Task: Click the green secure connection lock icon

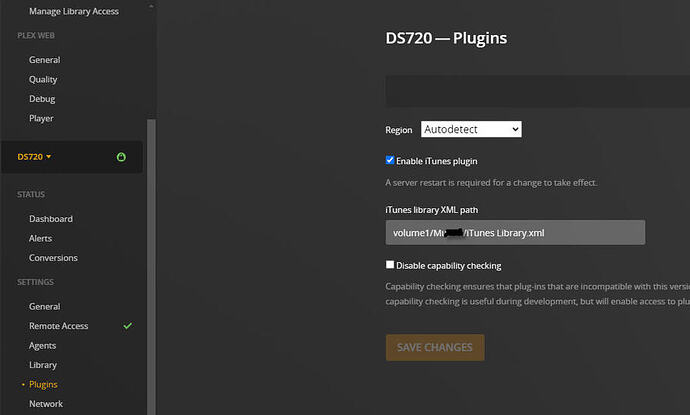Action: pos(121,157)
